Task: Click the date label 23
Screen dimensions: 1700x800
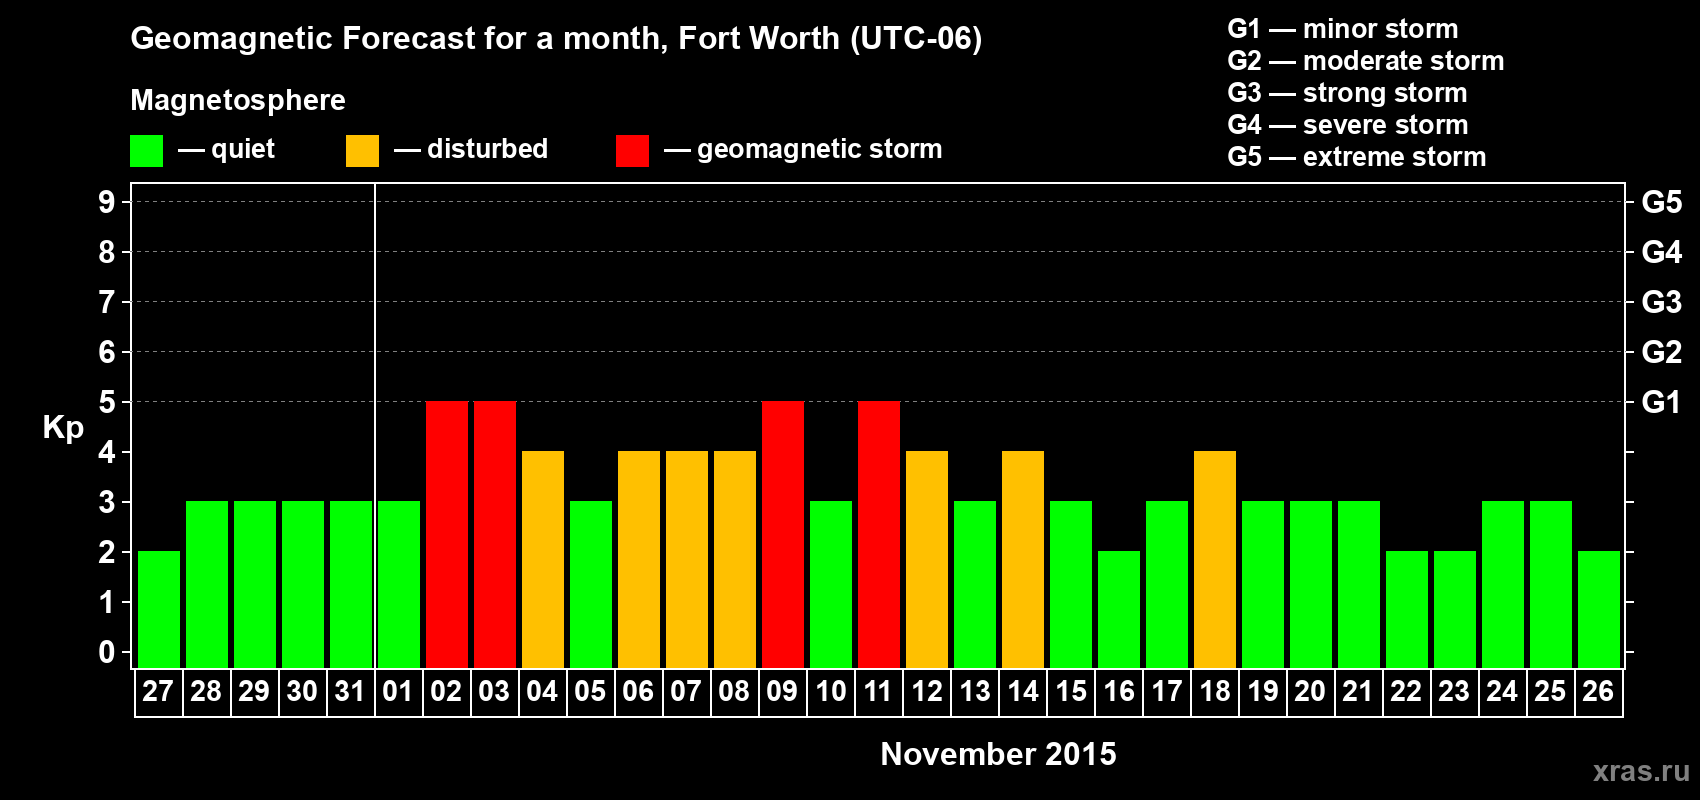Action: point(1454,692)
